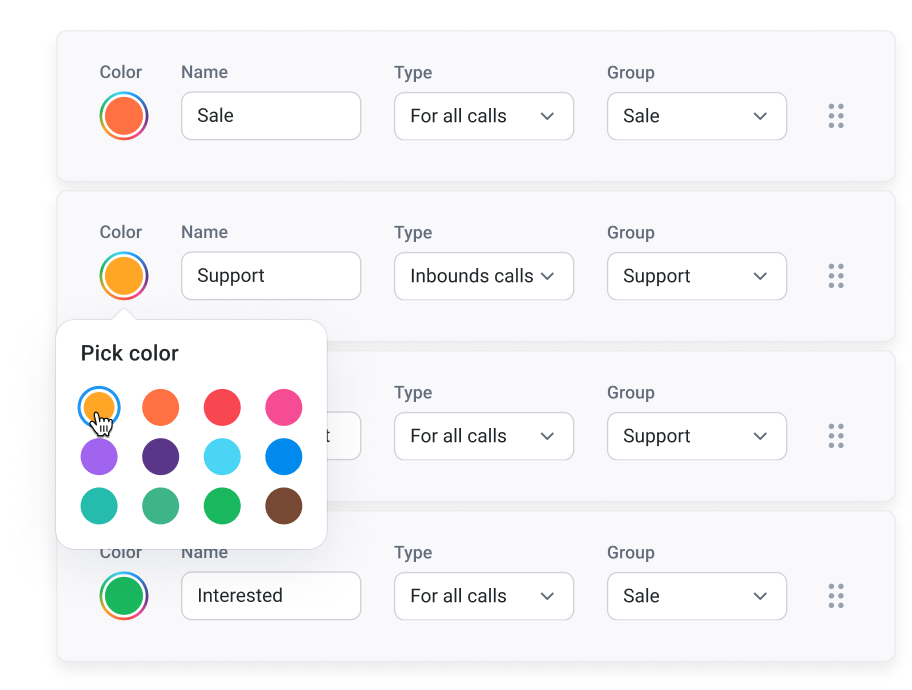Open the Type dropdown set to Inbounds calls
The height and width of the screenshot is (690, 912).
coord(484,276)
